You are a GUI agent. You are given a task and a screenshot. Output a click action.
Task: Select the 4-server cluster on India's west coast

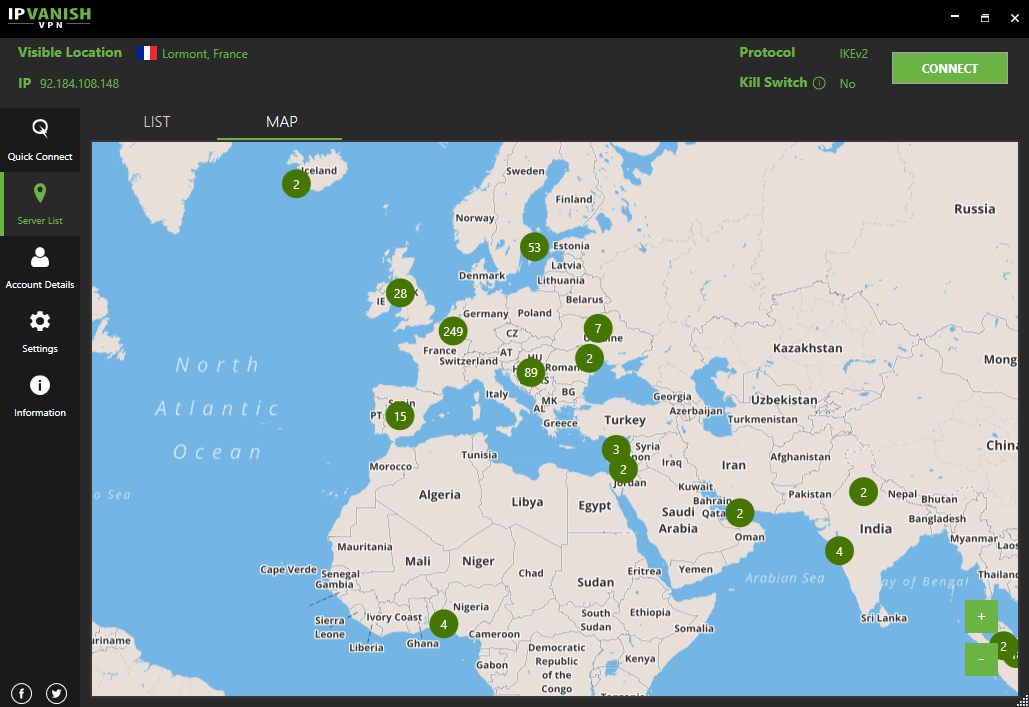click(x=839, y=551)
